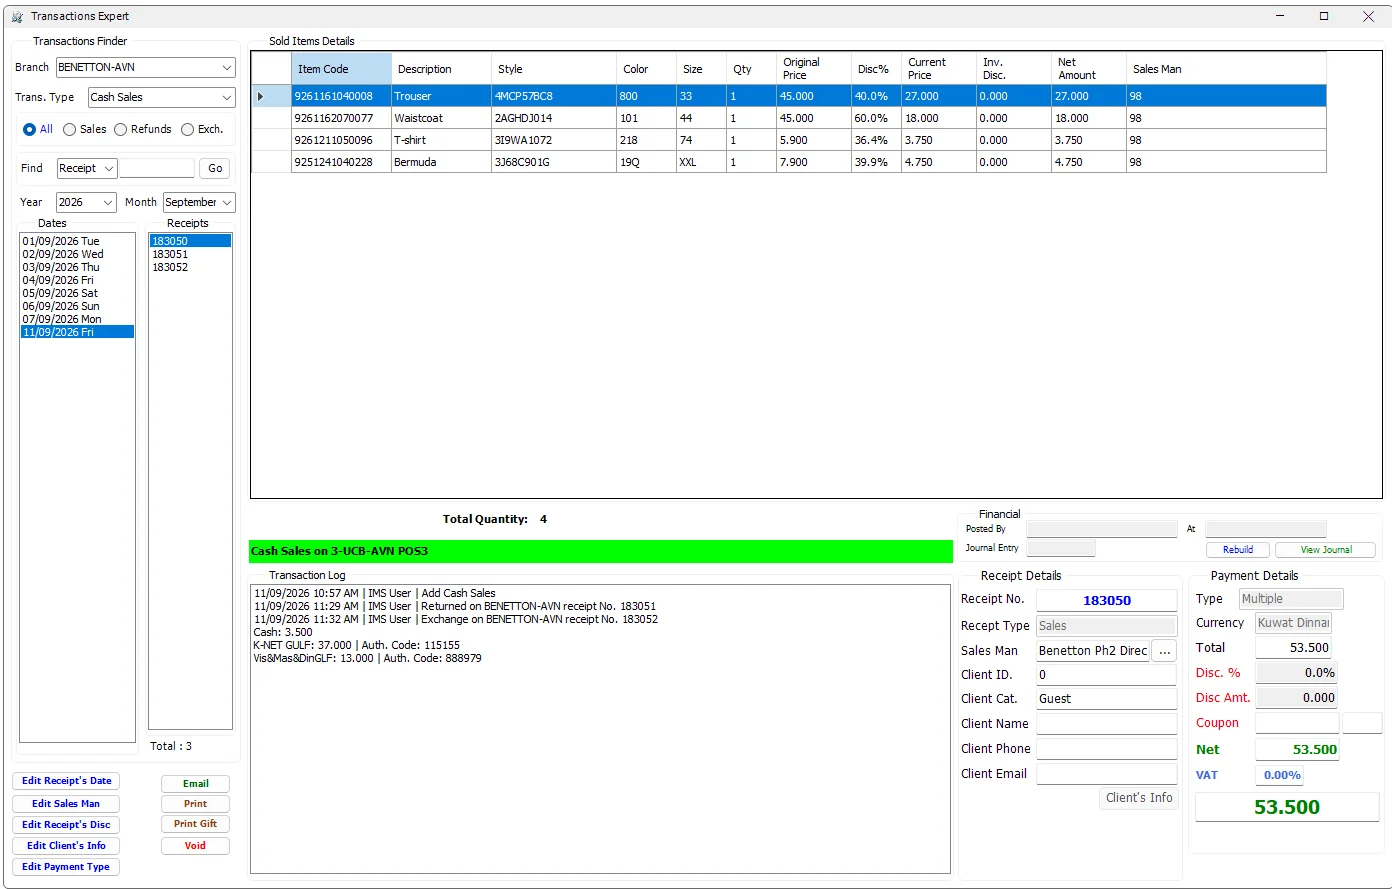Click Edit Payment Type button
The image size is (1392, 889).
click(x=66, y=867)
